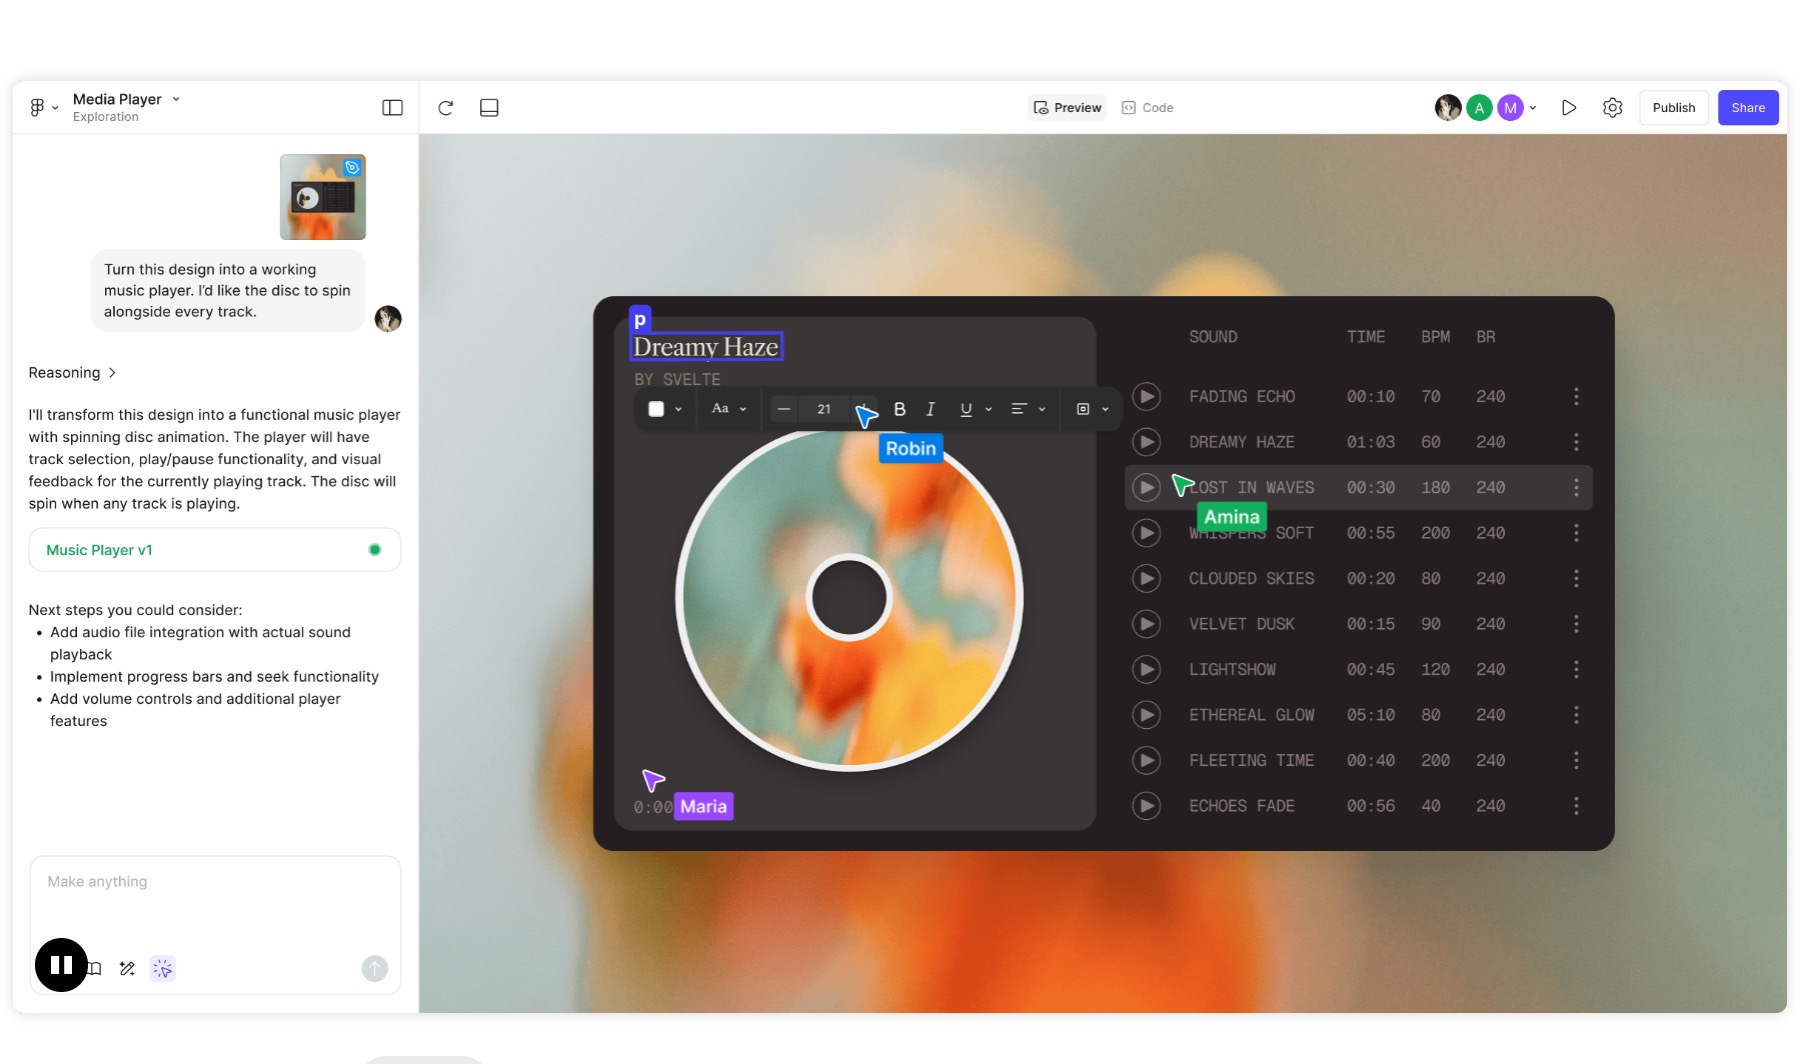Screen dimensions: 1812x1064
Task: Open the attached design thumbnail in chat
Action: click(323, 197)
